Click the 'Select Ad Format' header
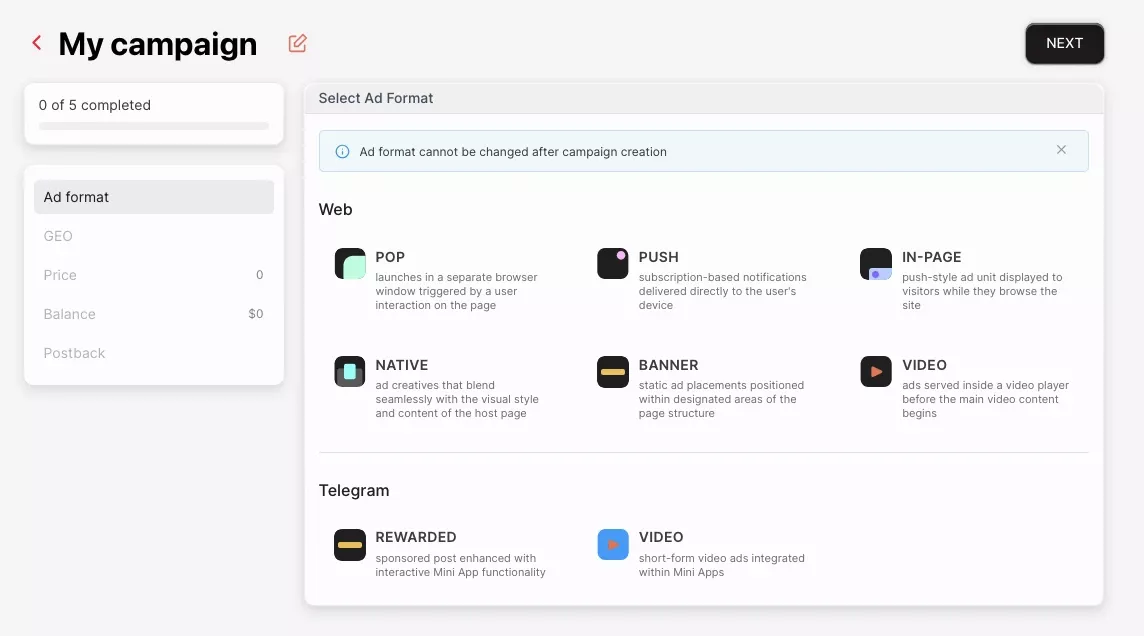Viewport: 1144px width, 636px height. tap(376, 98)
